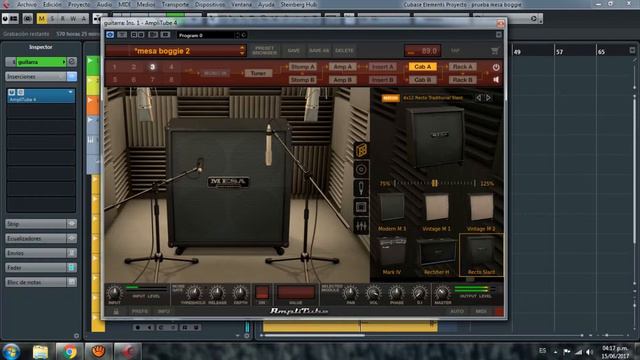Screen dimensions: 640x360
Task: Open the Transporte menu
Action: pyautogui.click(x=175, y=4)
